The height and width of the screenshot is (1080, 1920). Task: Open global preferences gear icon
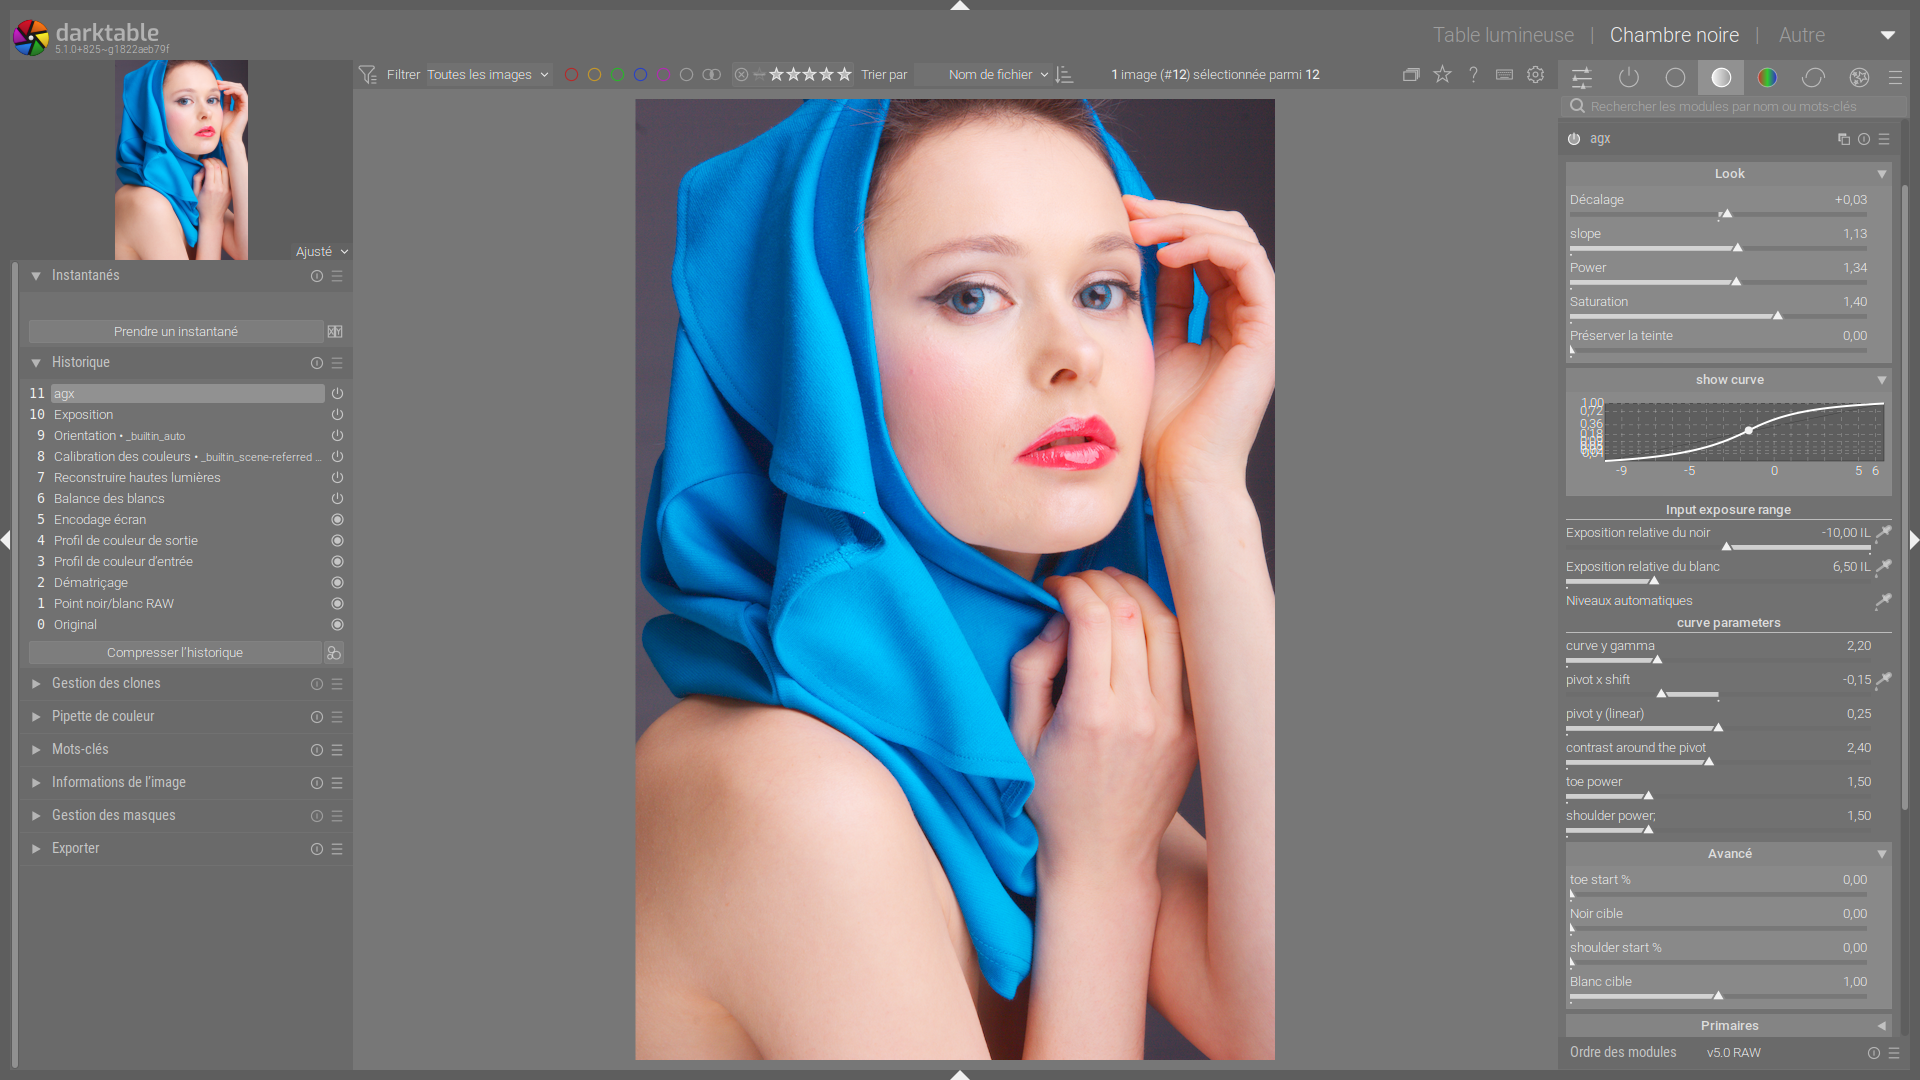(1536, 74)
